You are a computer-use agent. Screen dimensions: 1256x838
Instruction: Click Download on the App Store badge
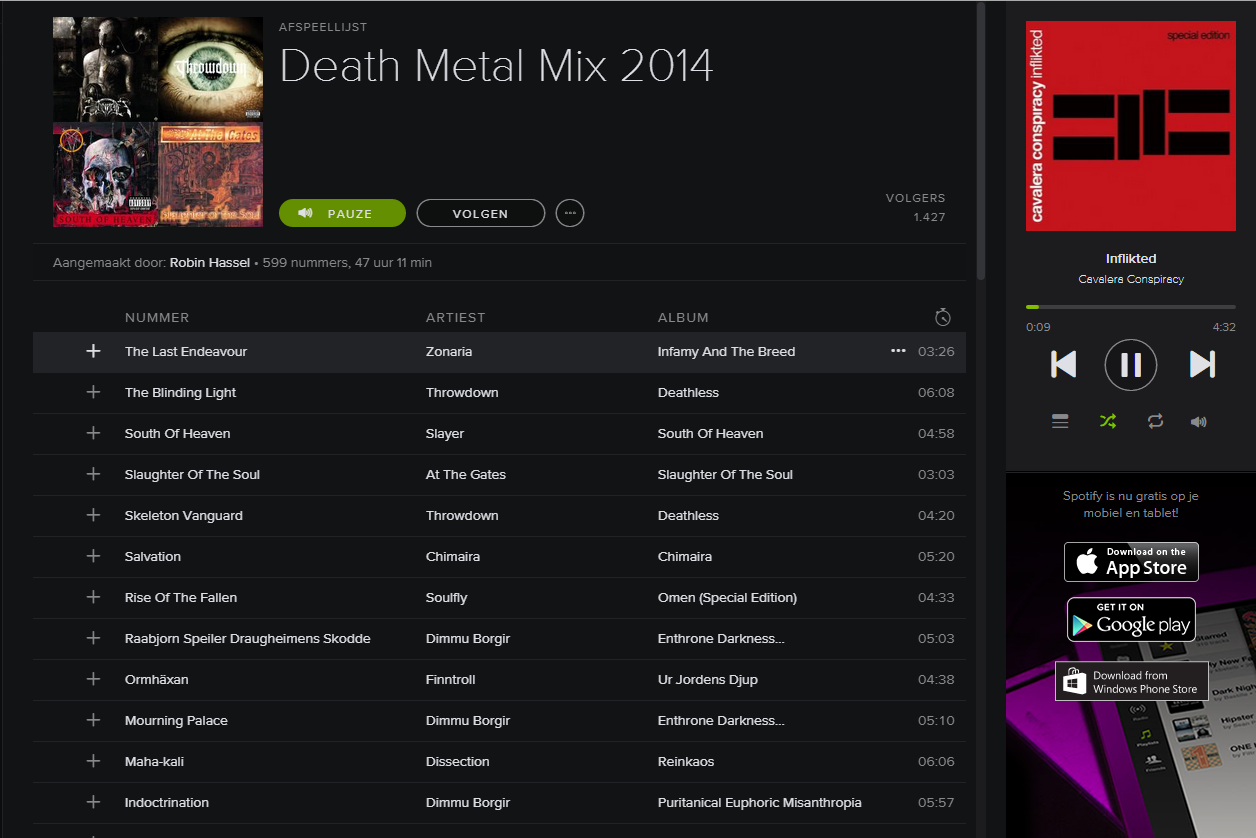click(1131, 561)
